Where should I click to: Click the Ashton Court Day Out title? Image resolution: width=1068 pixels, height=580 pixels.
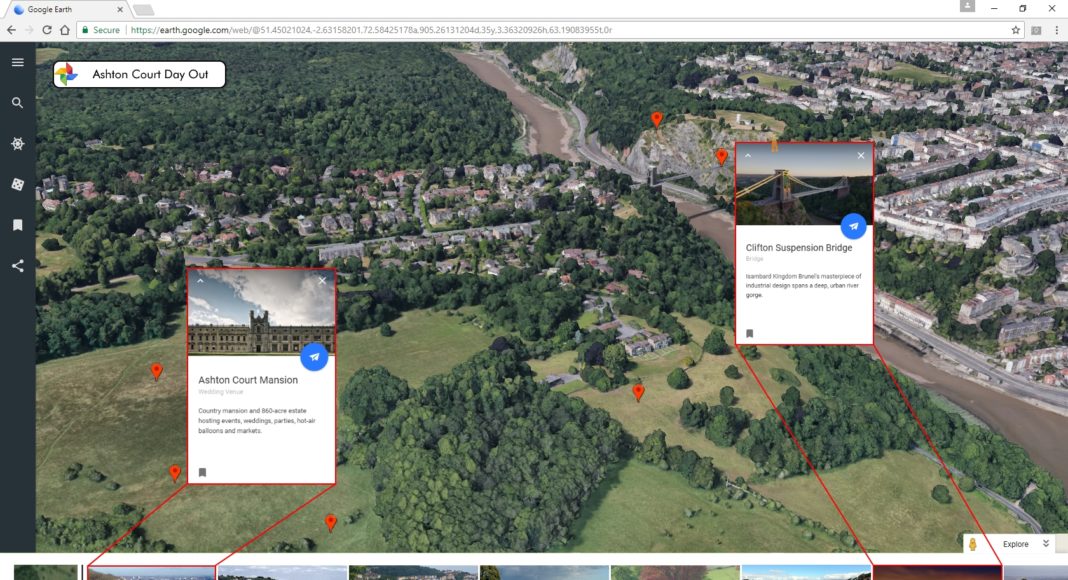pos(150,74)
